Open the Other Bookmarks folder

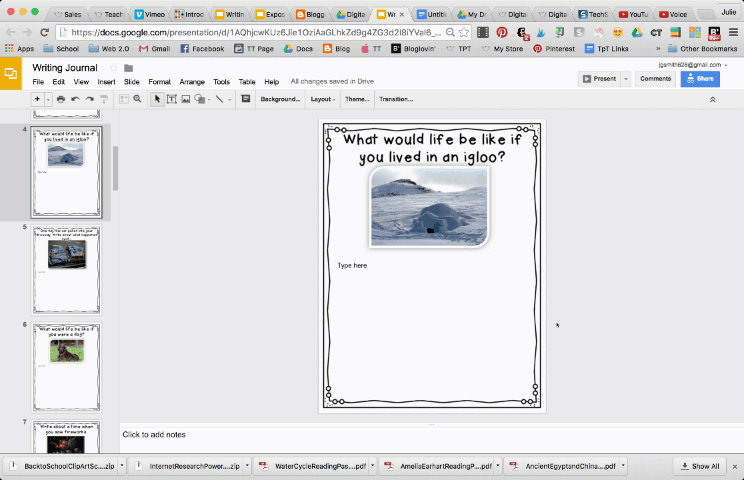pyautogui.click(x=702, y=48)
